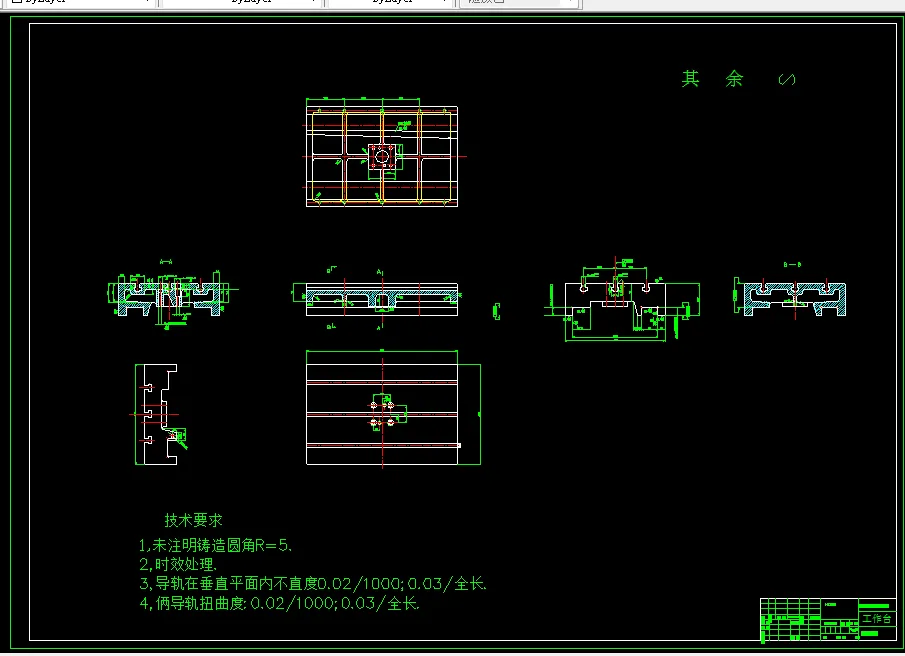Select the A-A section view drawing
Viewport: 905px width, 656px height.
pos(171,297)
